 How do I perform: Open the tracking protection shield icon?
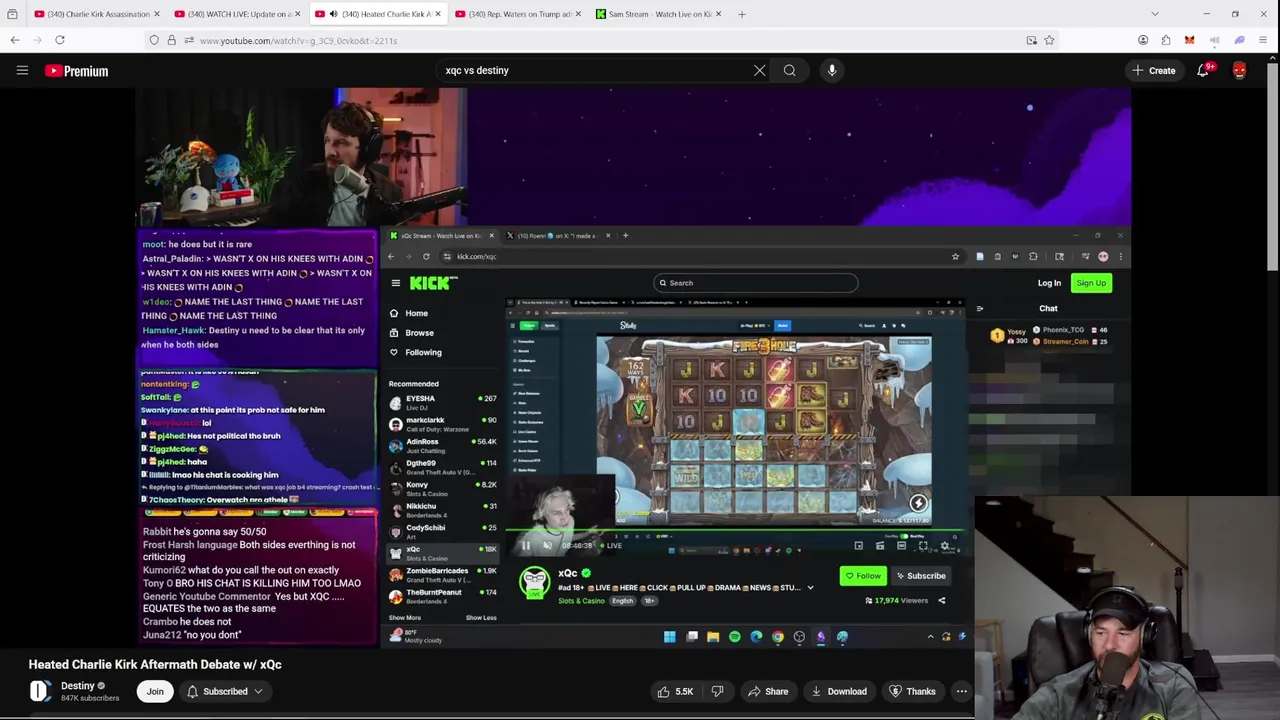coord(154,40)
